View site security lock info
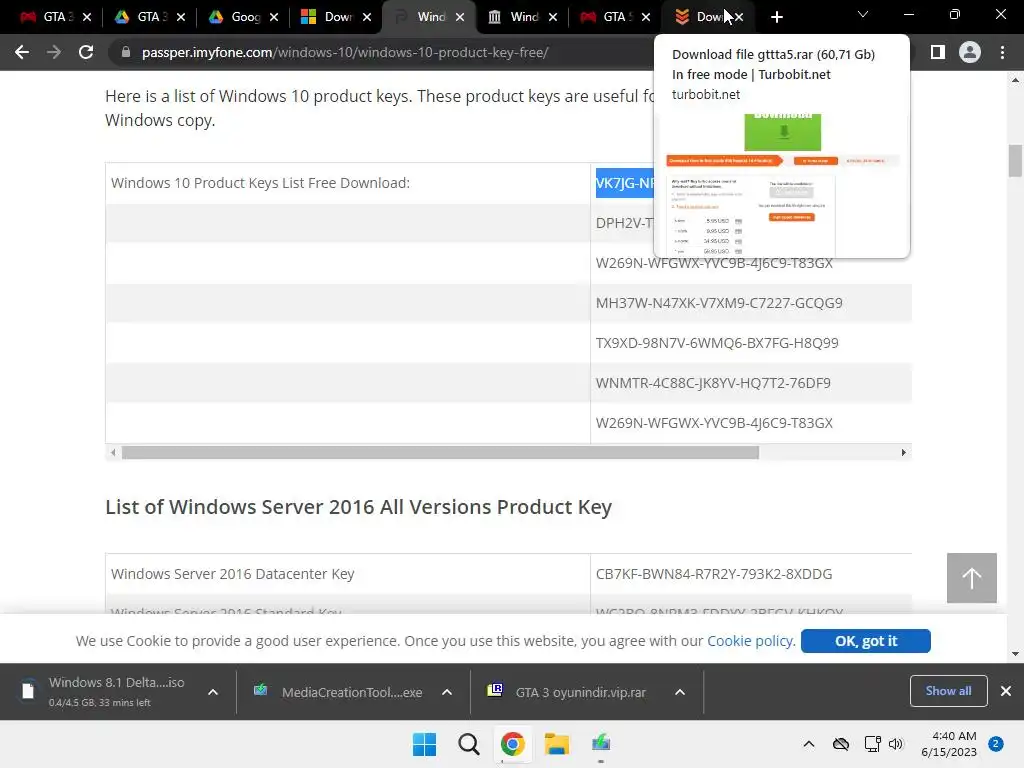The image size is (1024, 768). point(126,52)
